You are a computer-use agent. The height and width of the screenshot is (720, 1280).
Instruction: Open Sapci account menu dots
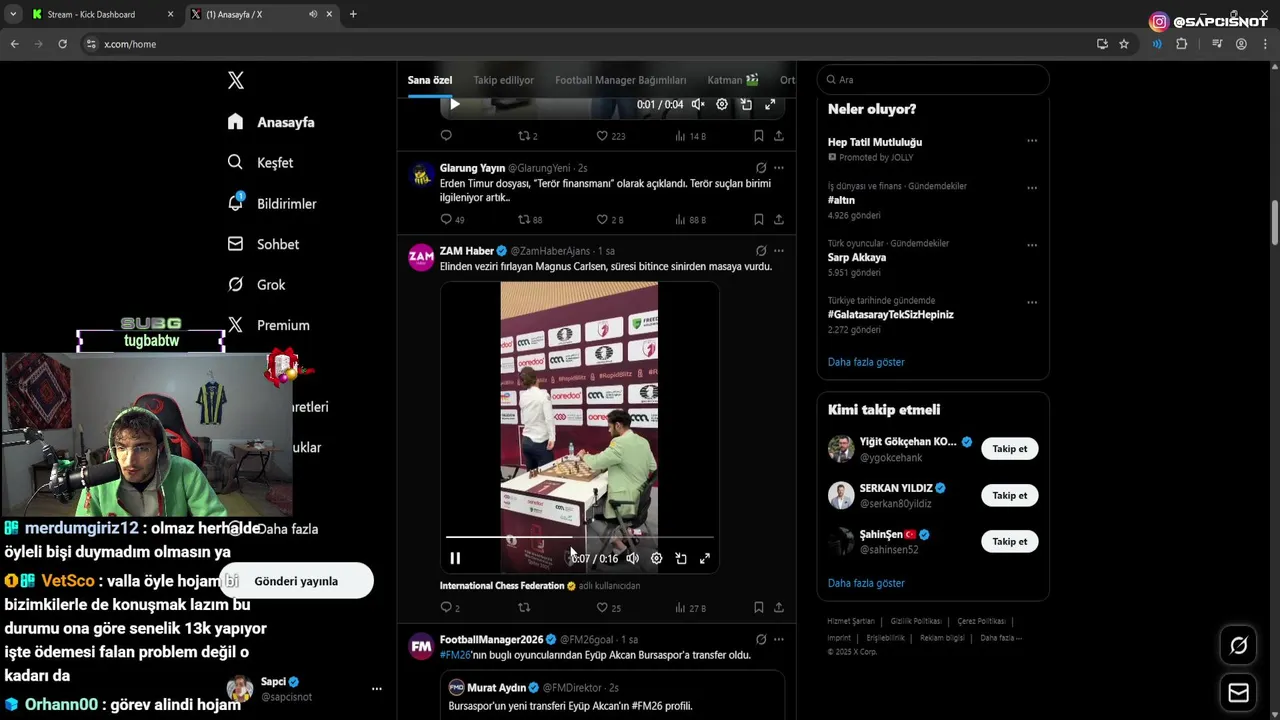[377, 689]
